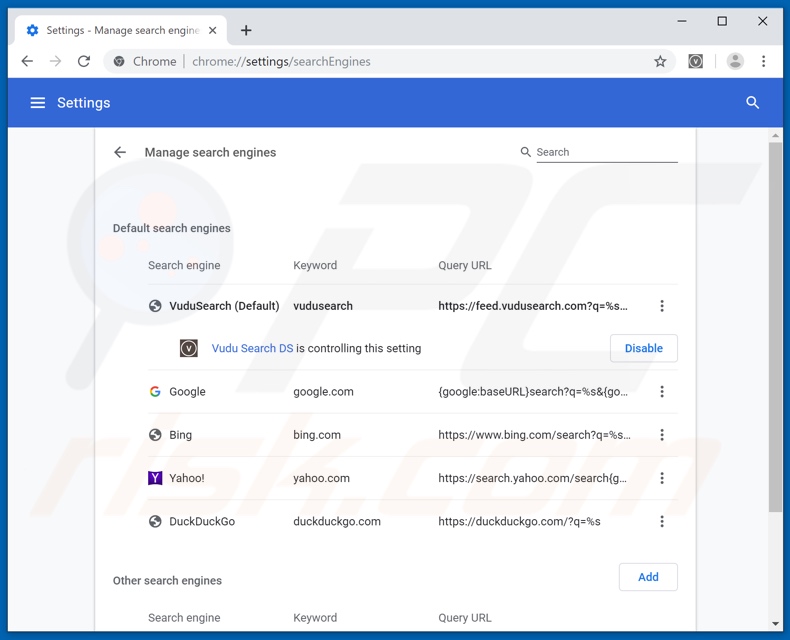Image resolution: width=790 pixels, height=640 pixels.
Task: Click the Yahoo search query URL text
Action: 533,478
